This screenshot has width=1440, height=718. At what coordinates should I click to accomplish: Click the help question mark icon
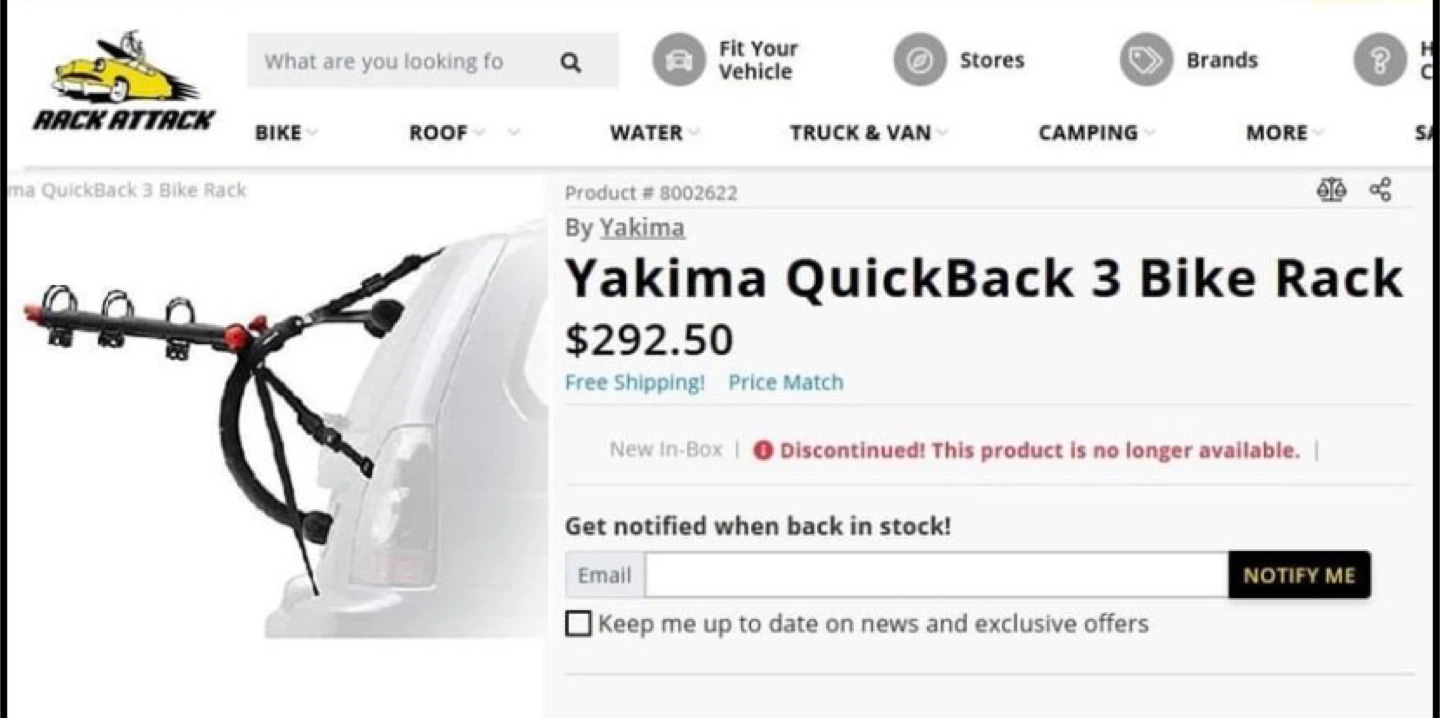pyautogui.click(x=1379, y=60)
